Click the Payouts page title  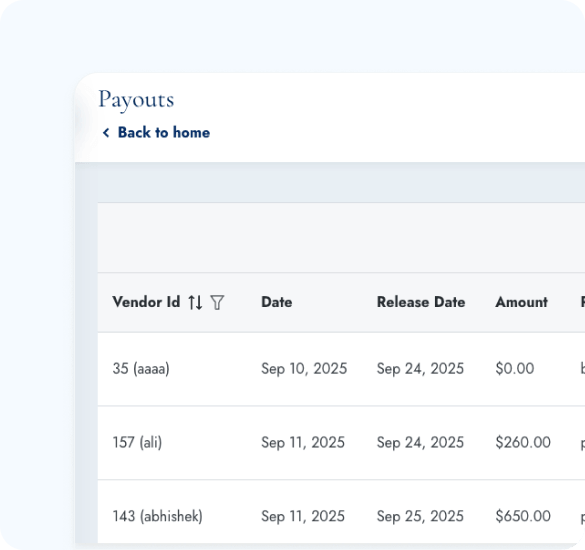[136, 100]
